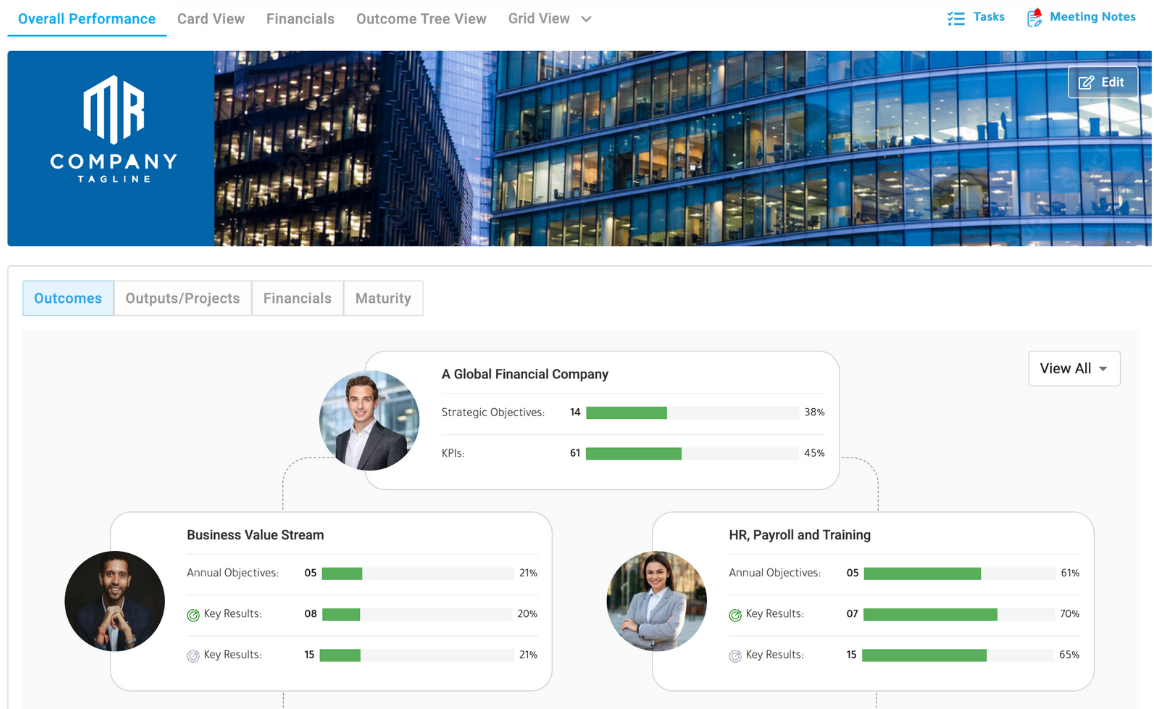Image resolution: width=1154 pixels, height=709 pixels.
Task: Click the 'KPIs:' label
Action: 453,454
